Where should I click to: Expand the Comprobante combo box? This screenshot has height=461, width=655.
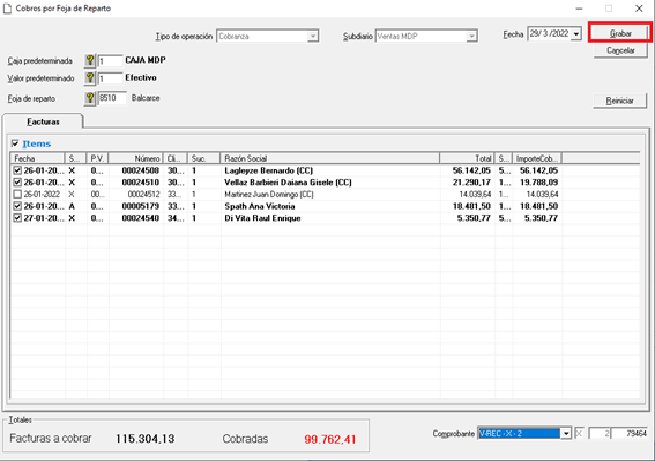pyautogui.click(x=566, y=433)
